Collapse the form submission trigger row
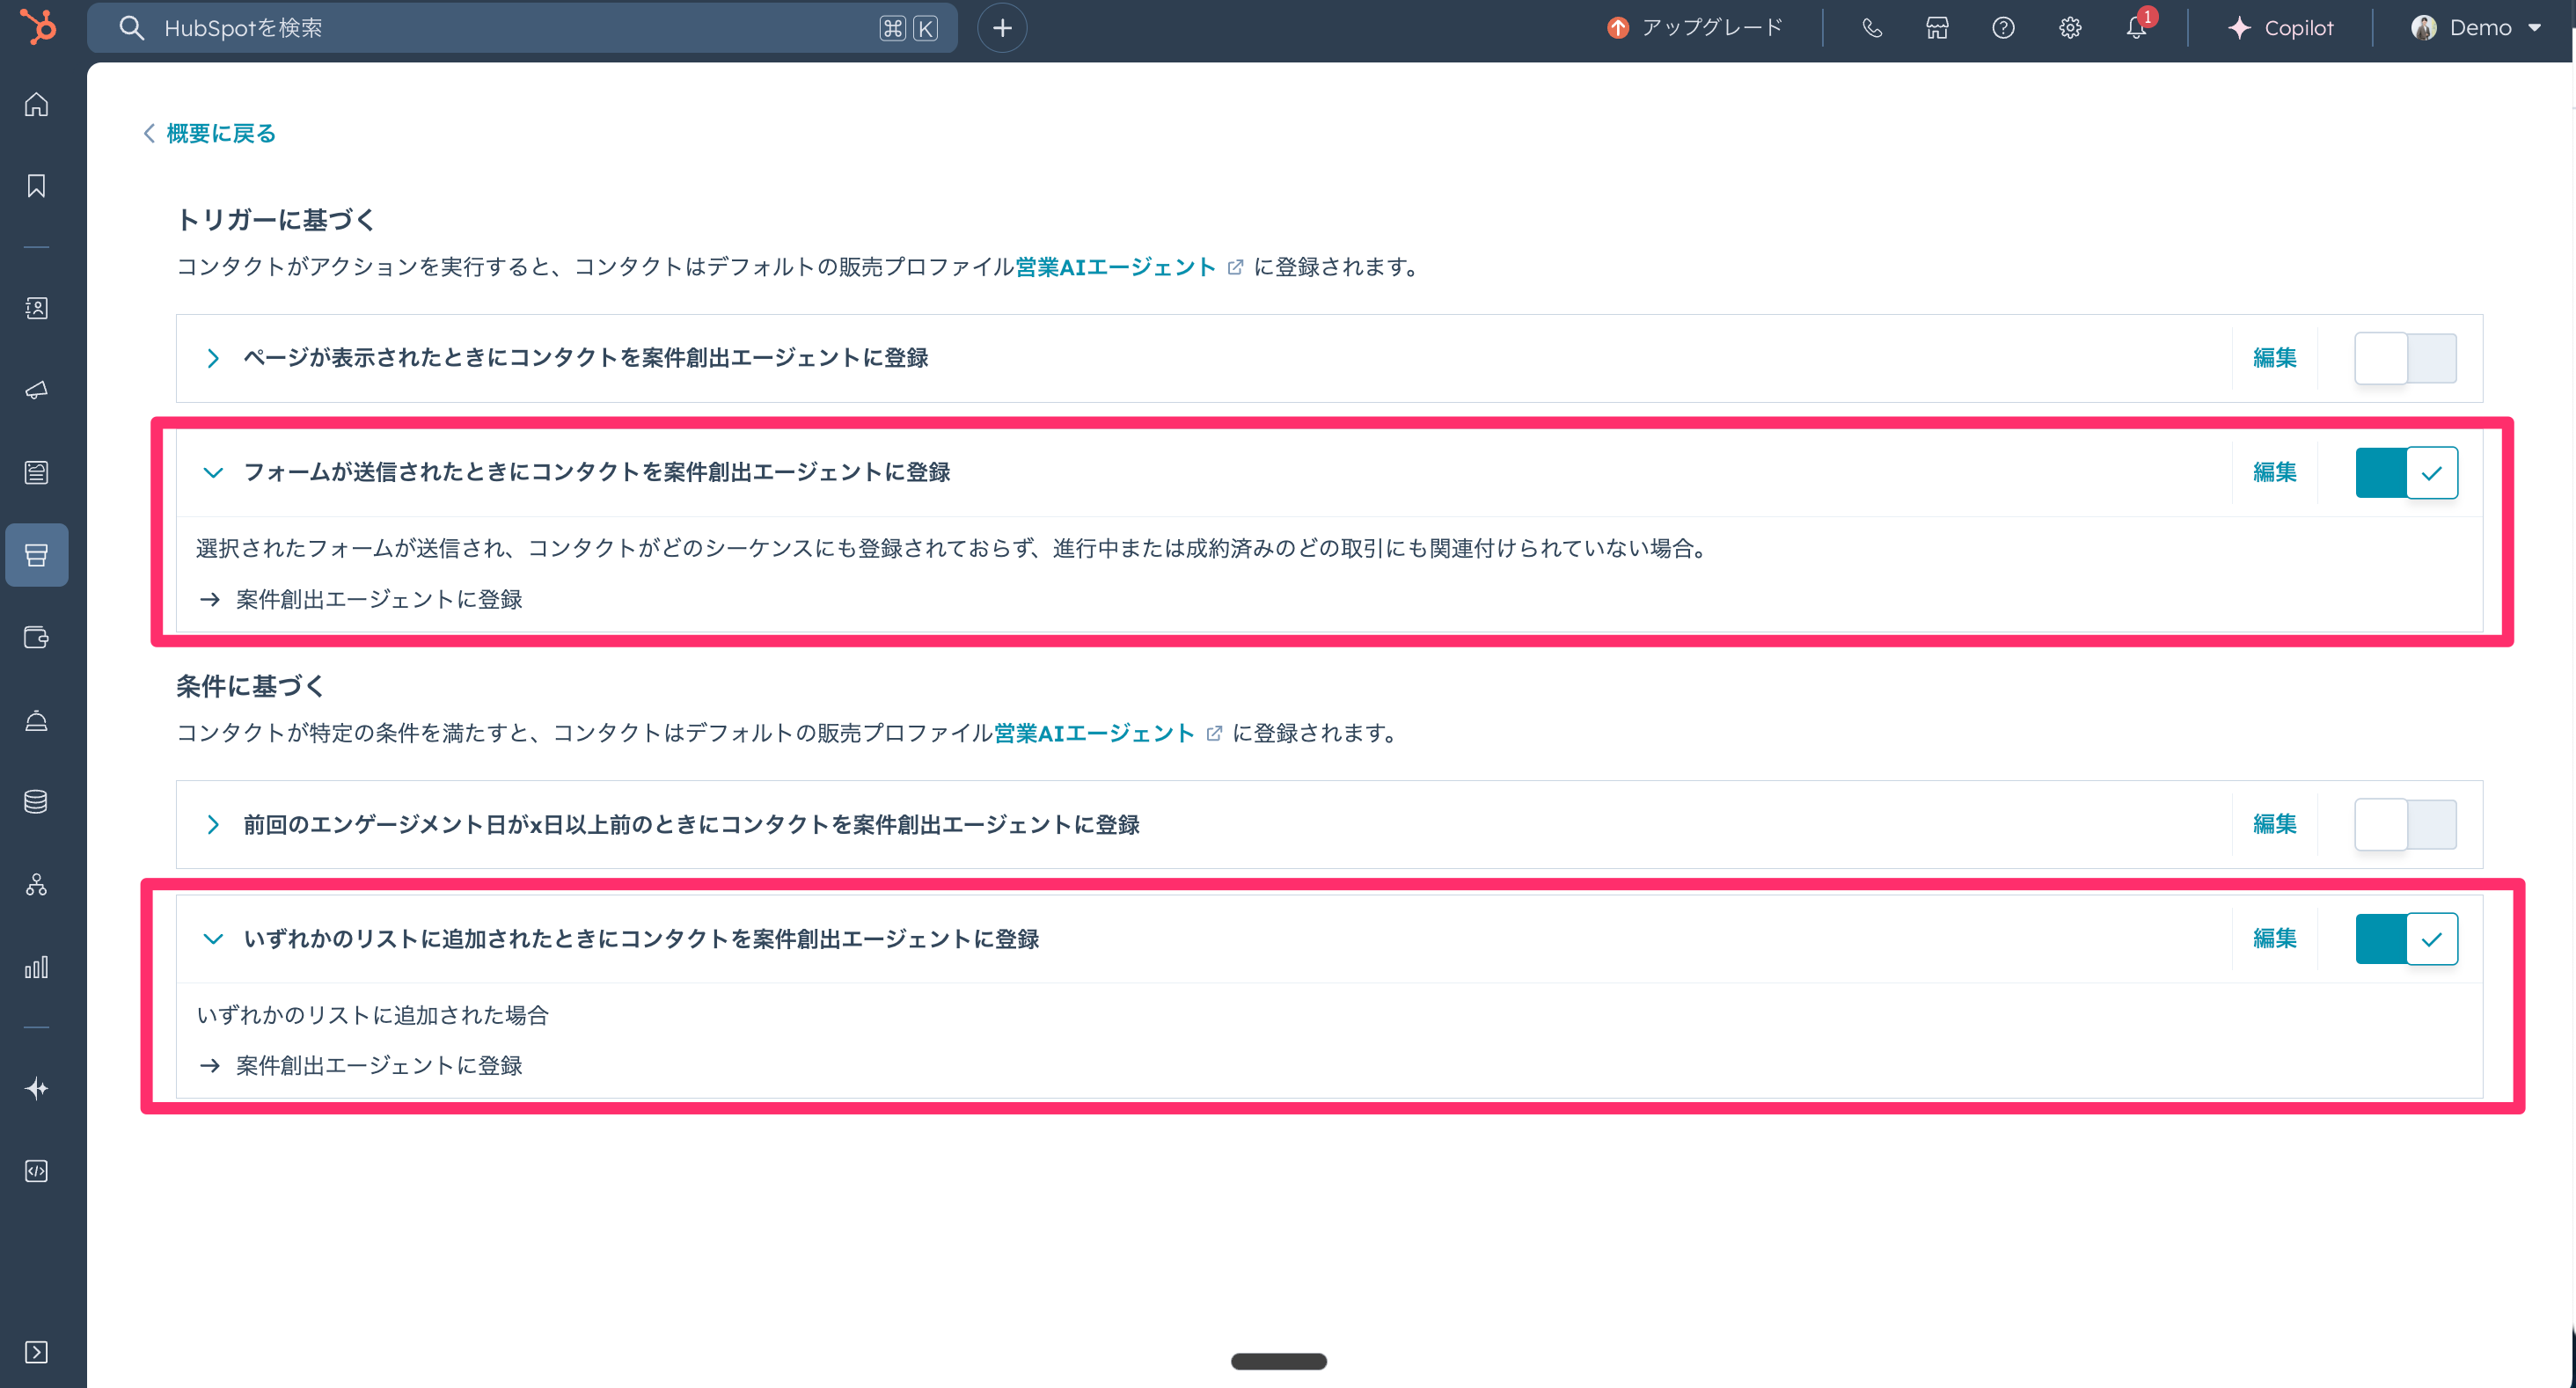Viewport: 2576px width, 1388px height. (x=212, y=472)
